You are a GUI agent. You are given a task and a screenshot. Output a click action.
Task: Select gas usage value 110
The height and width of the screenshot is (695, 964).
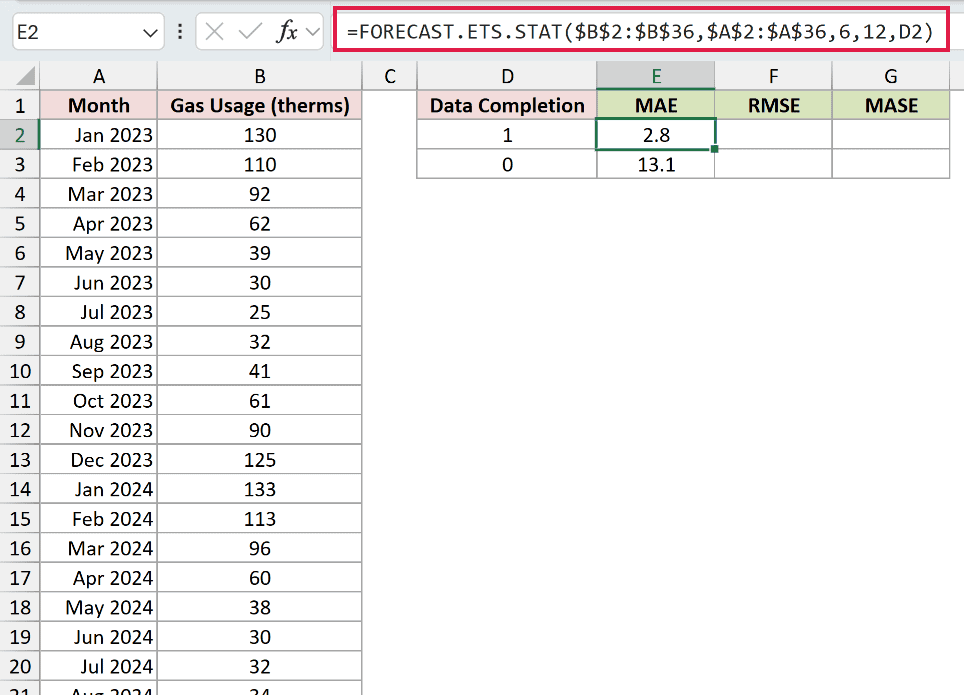pos(259,164)
